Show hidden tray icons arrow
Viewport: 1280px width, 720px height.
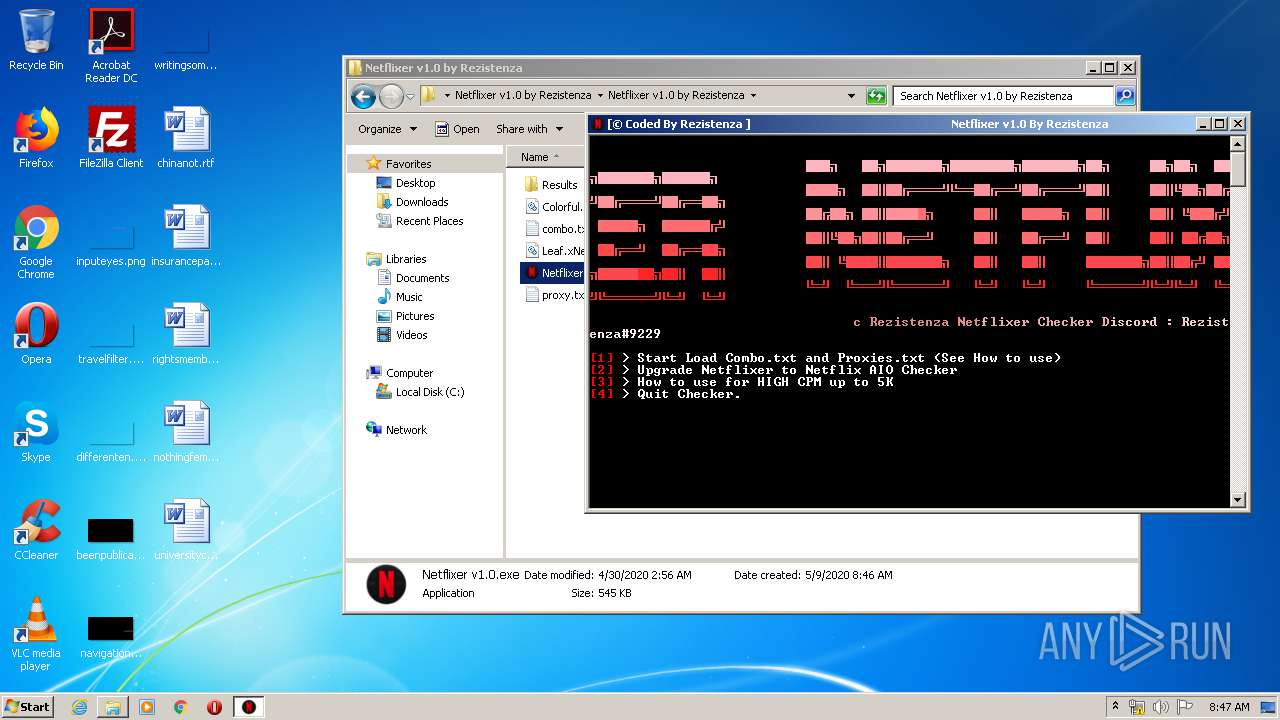coord(1115,707)
